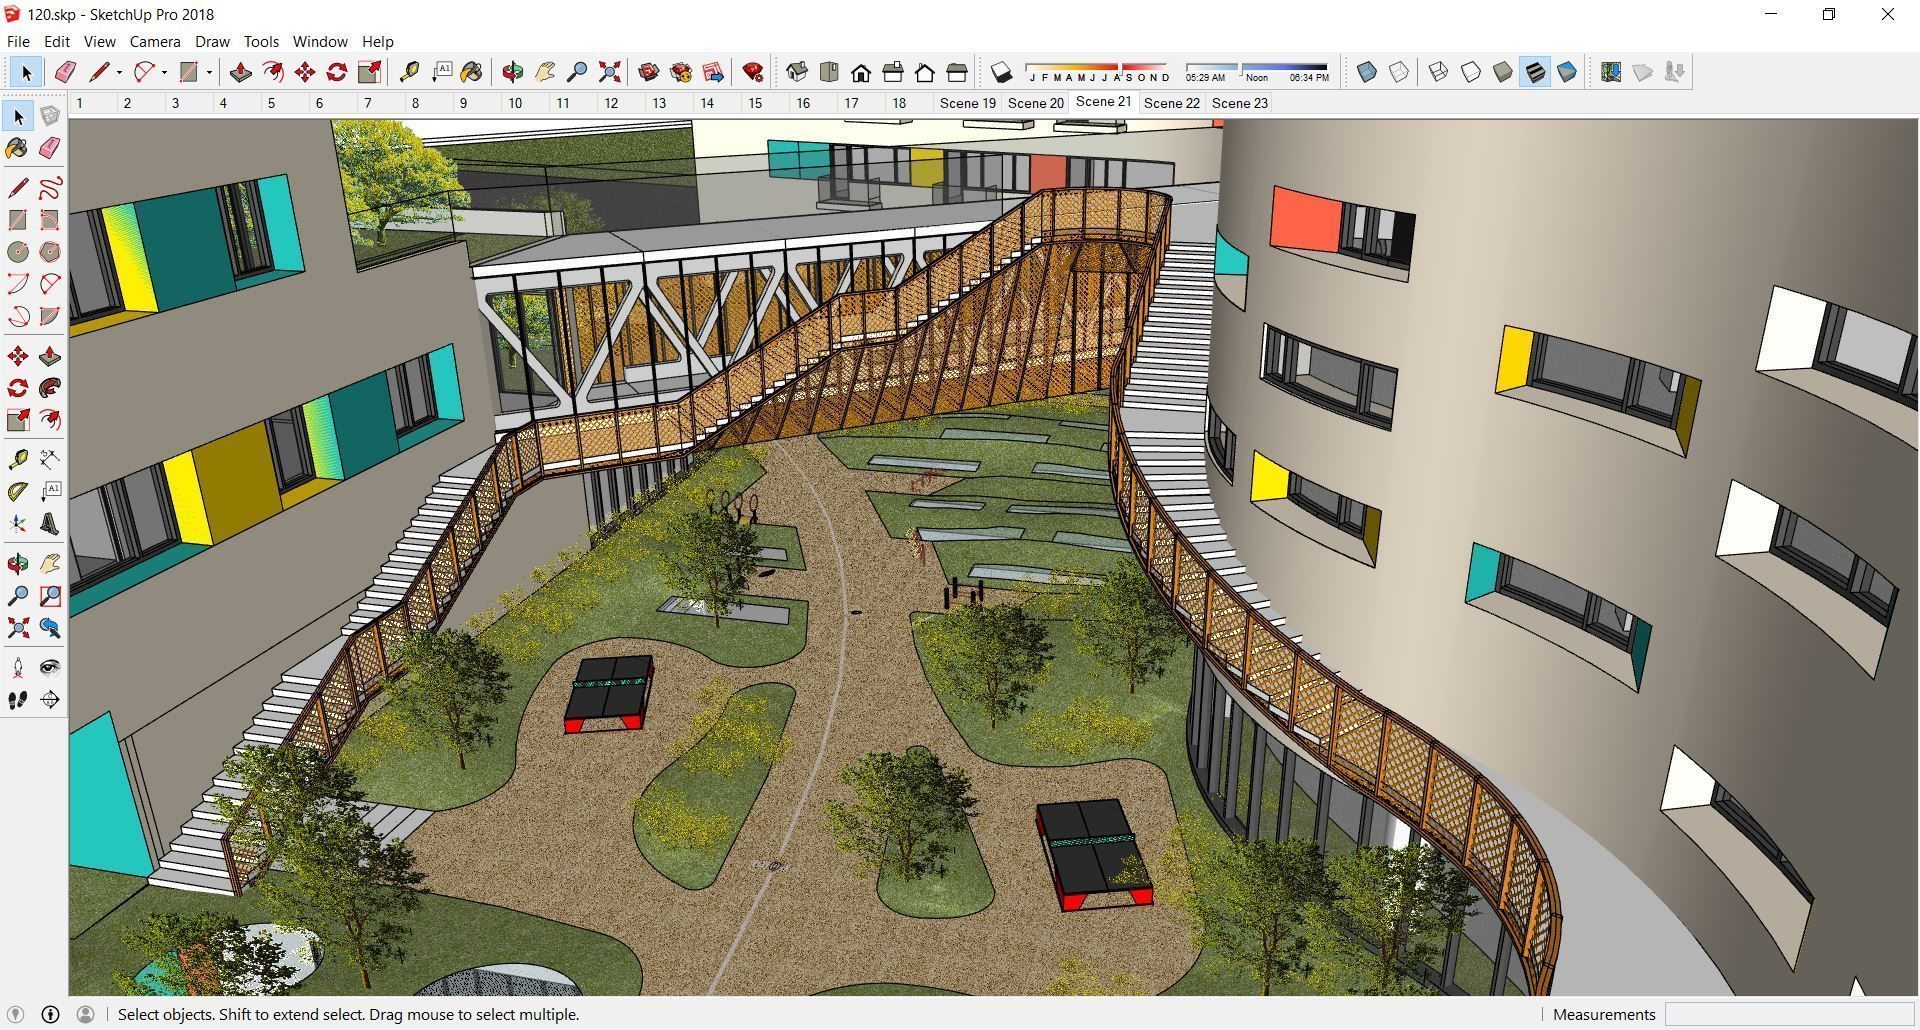Choose the Circle tool
1920x1030 pixels.
18,252
